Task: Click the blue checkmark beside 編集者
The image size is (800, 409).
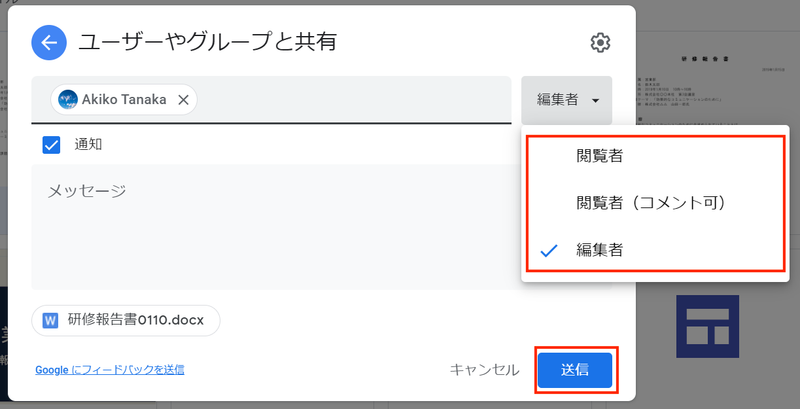Action: pos(548,250)
